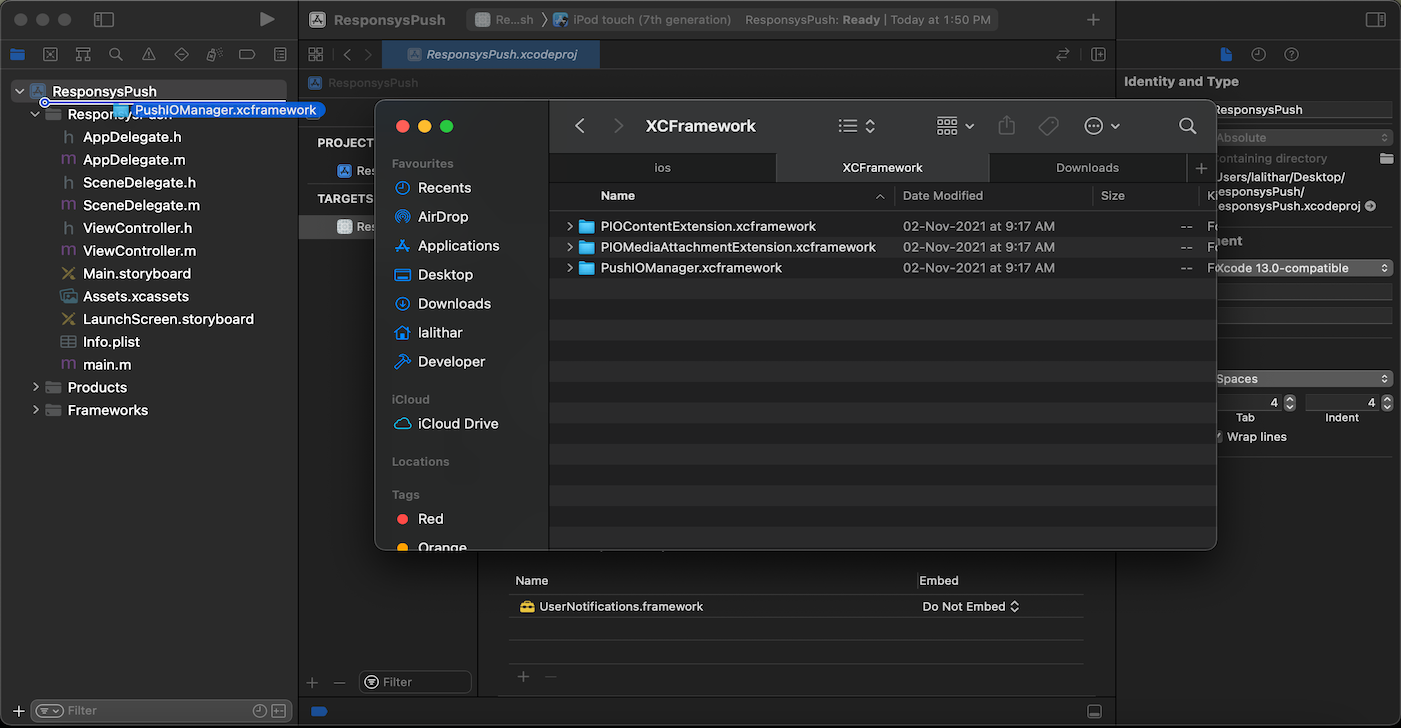Select the ResponsysPush.xcodeproj editor tab
Screen dimensions: 1401x728
tap(490, 55)
